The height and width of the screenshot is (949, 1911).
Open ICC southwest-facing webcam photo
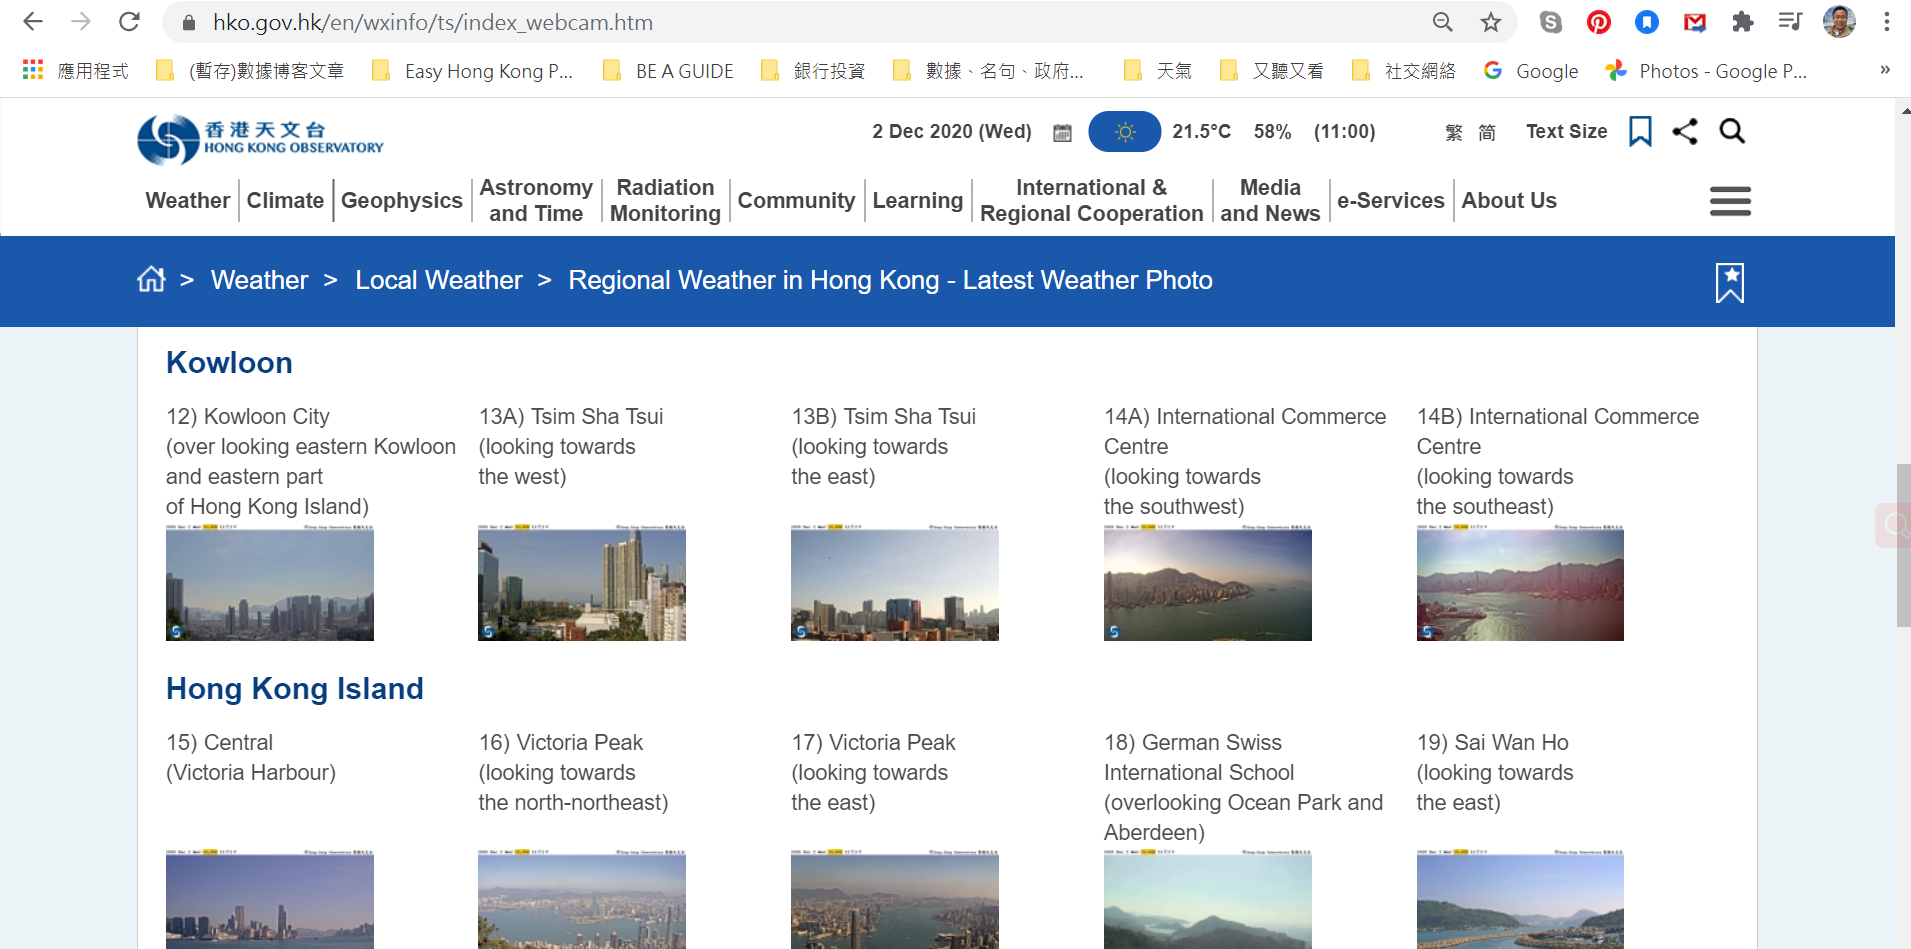[1208, 582]
